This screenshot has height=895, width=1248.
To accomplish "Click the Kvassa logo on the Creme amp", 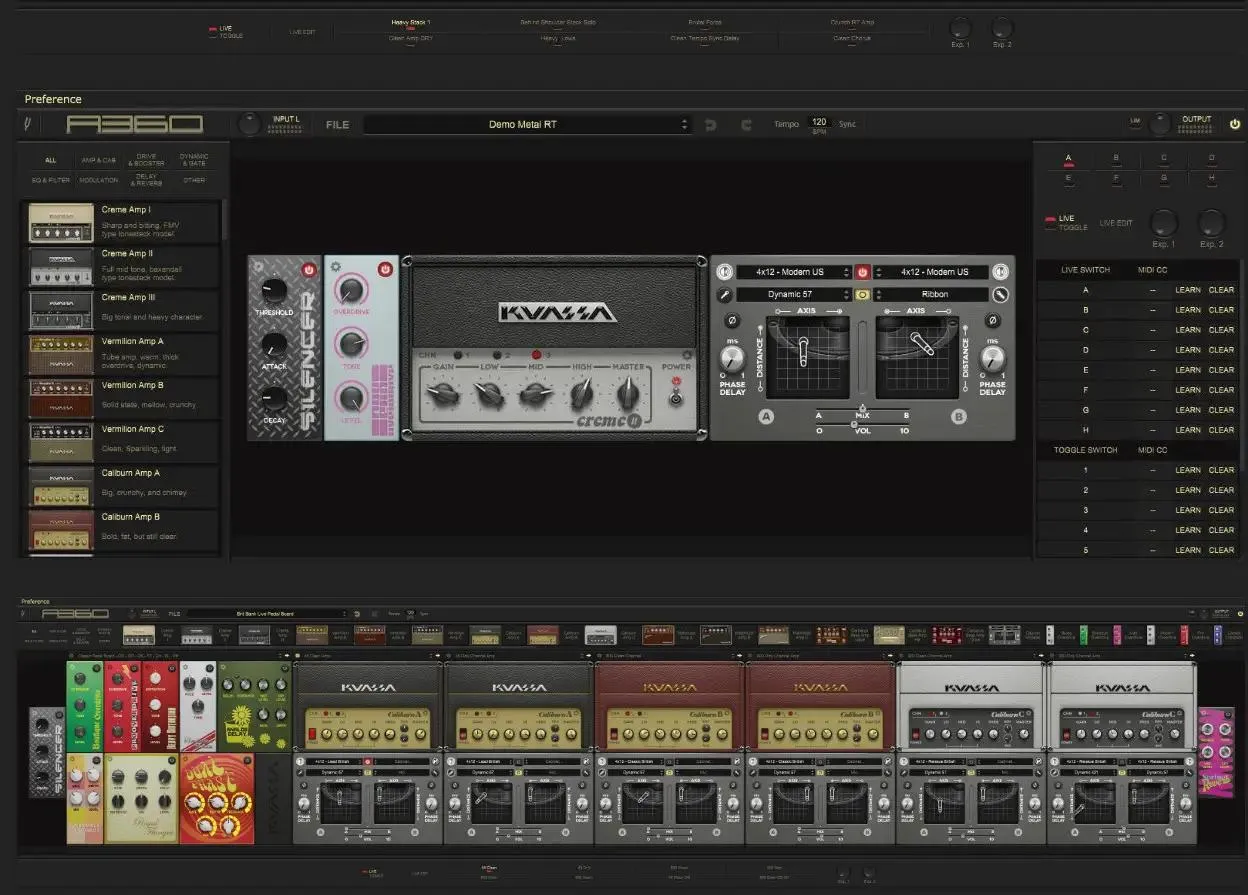I will tap(557, 312).
